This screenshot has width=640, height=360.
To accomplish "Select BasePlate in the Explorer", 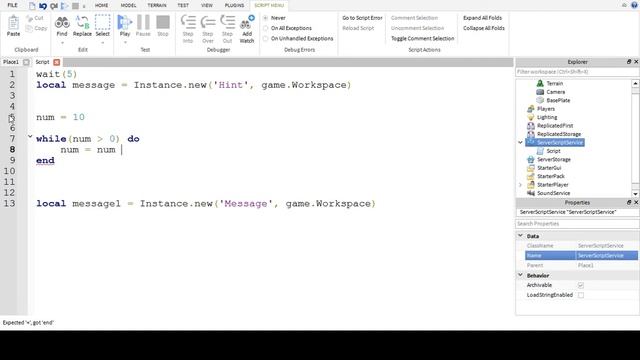I will coord(558,100).
